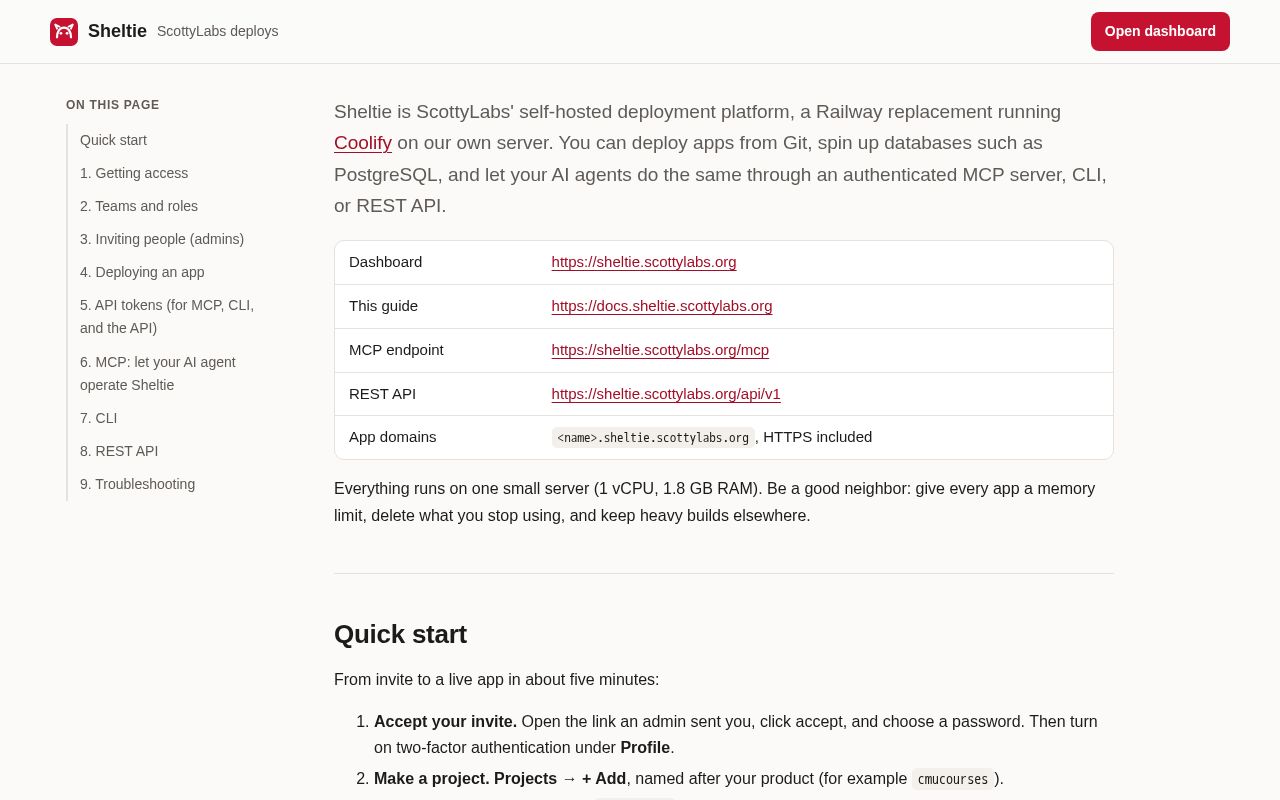1280x800 pixels.
Task: Go to 6. MCP AI agent section
Action: (x=158, y=373)
